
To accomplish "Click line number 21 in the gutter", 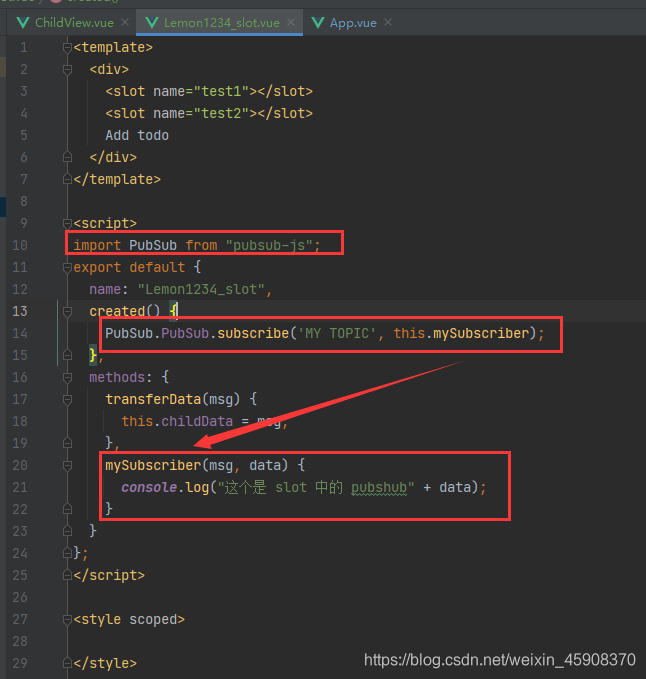I will click(20, 488).
